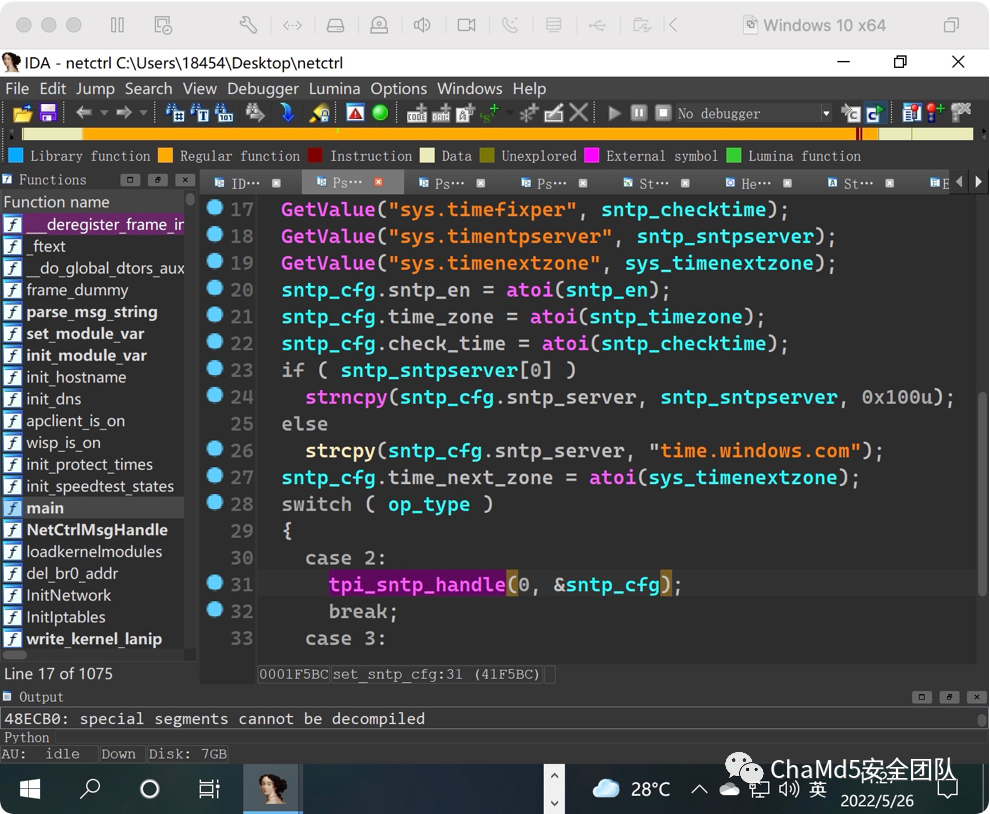Close the Functions panel
990x814 pixels.
pyautogui.click(x=185, y=180)
